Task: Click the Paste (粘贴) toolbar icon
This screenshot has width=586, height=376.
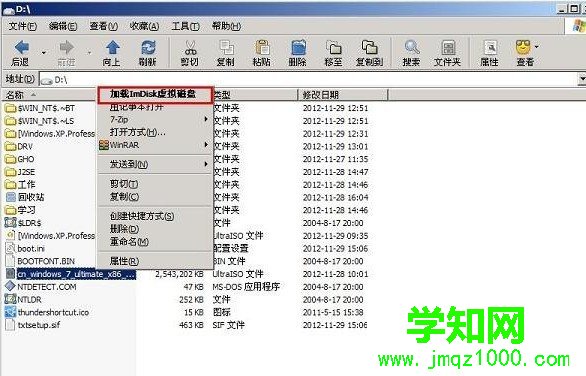Action: (262, 48)
